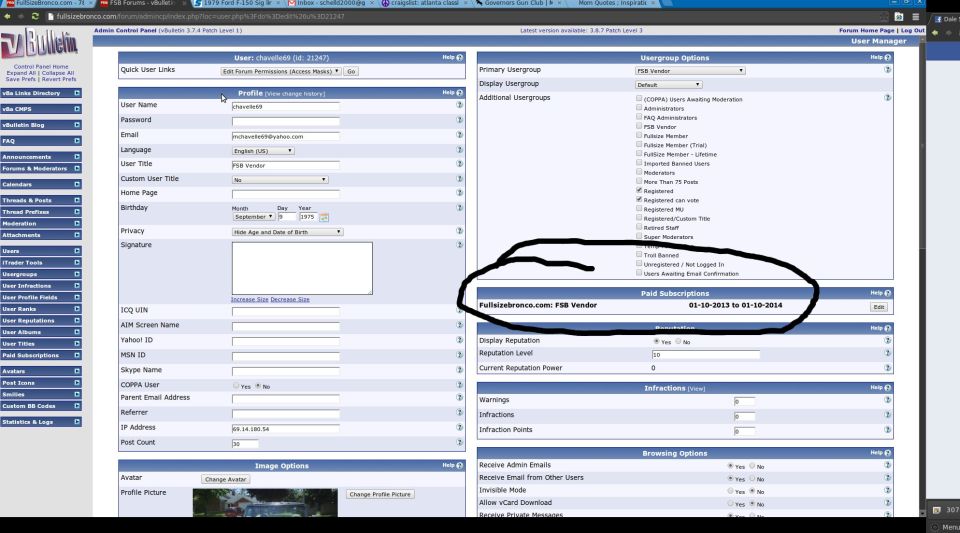Screen dimensions: 960x533
Task: Check the Administrators usergroup box
Action: tap(639, 107)
